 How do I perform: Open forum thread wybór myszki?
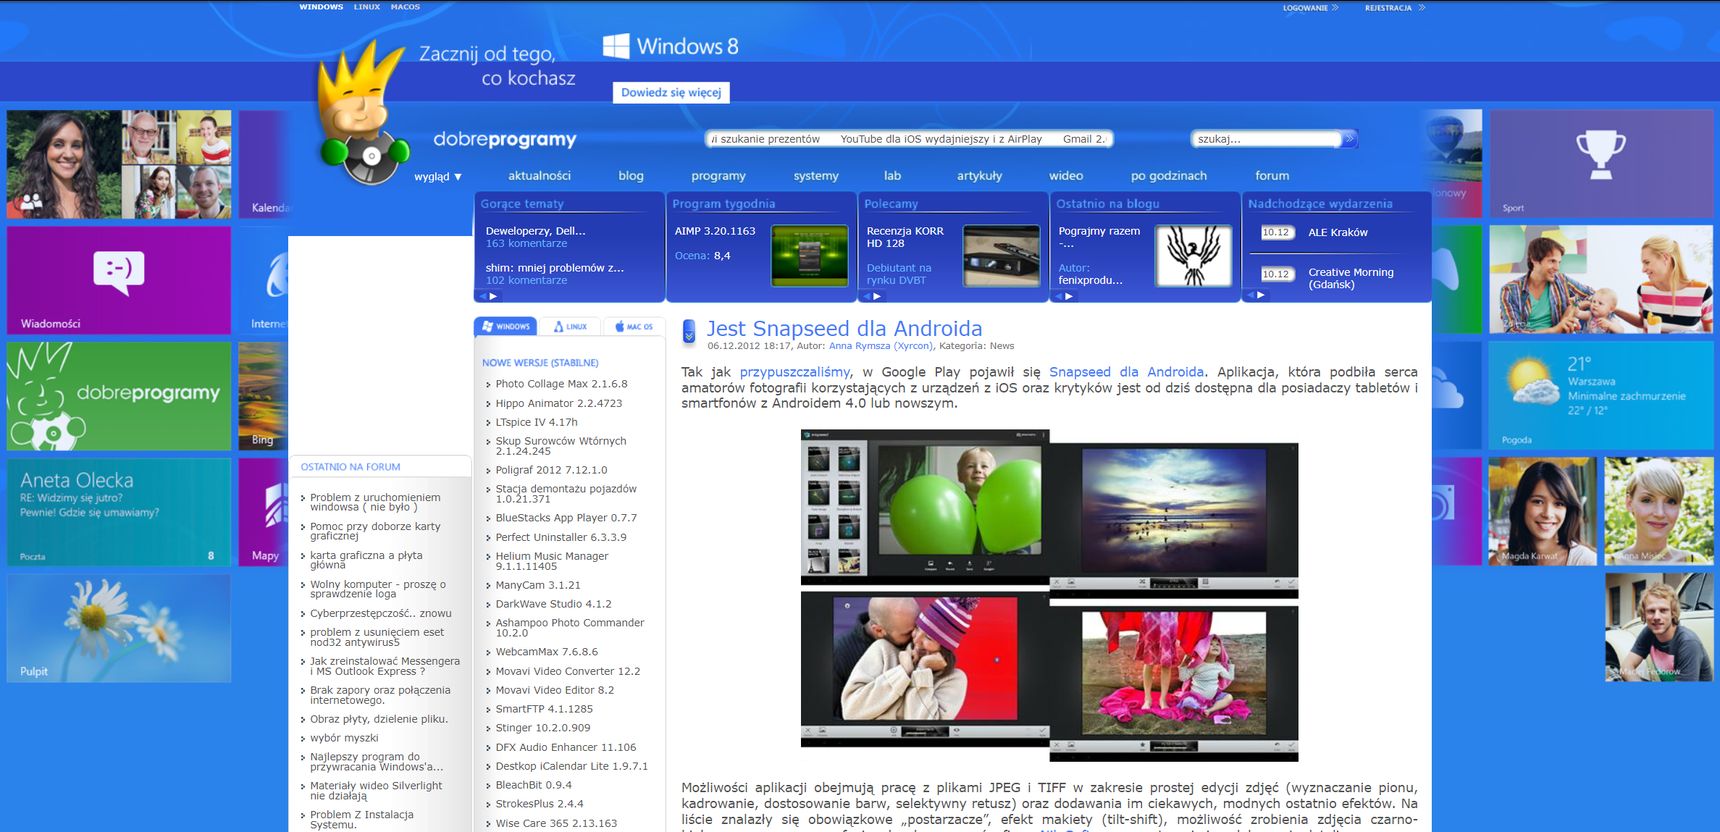tap(344, 738)
